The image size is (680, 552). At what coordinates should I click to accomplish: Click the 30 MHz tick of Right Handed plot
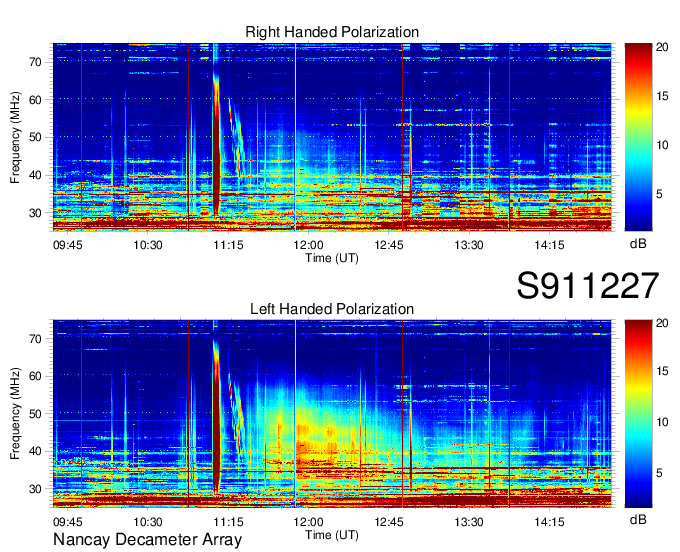coord(36,213)
